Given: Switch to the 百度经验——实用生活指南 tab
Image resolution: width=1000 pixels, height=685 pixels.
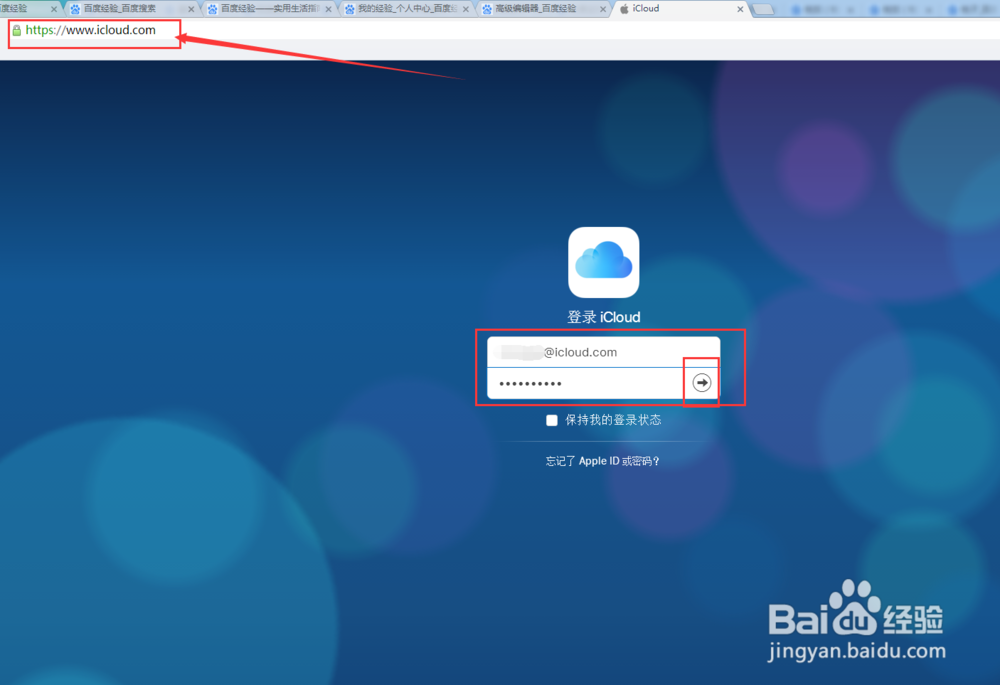Looking at the screenshot, I should 270,9.
